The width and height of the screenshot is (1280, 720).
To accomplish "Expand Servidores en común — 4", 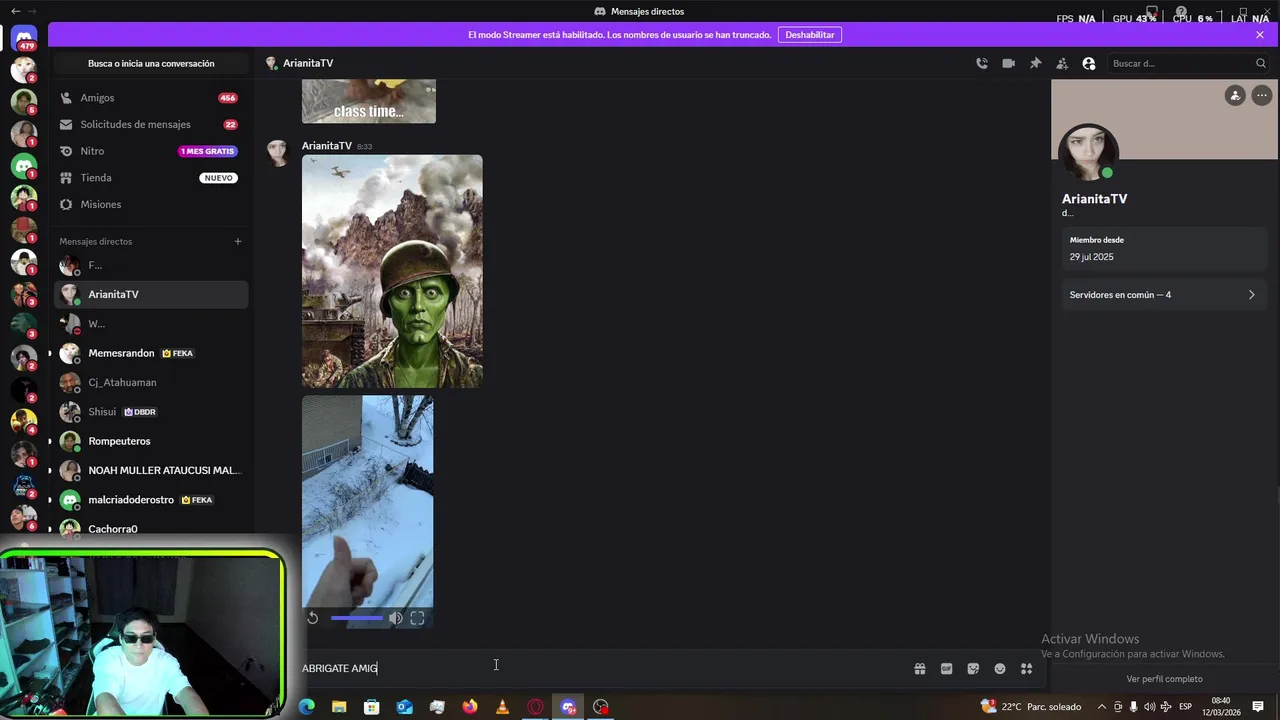I will (x=1163, y=295).
